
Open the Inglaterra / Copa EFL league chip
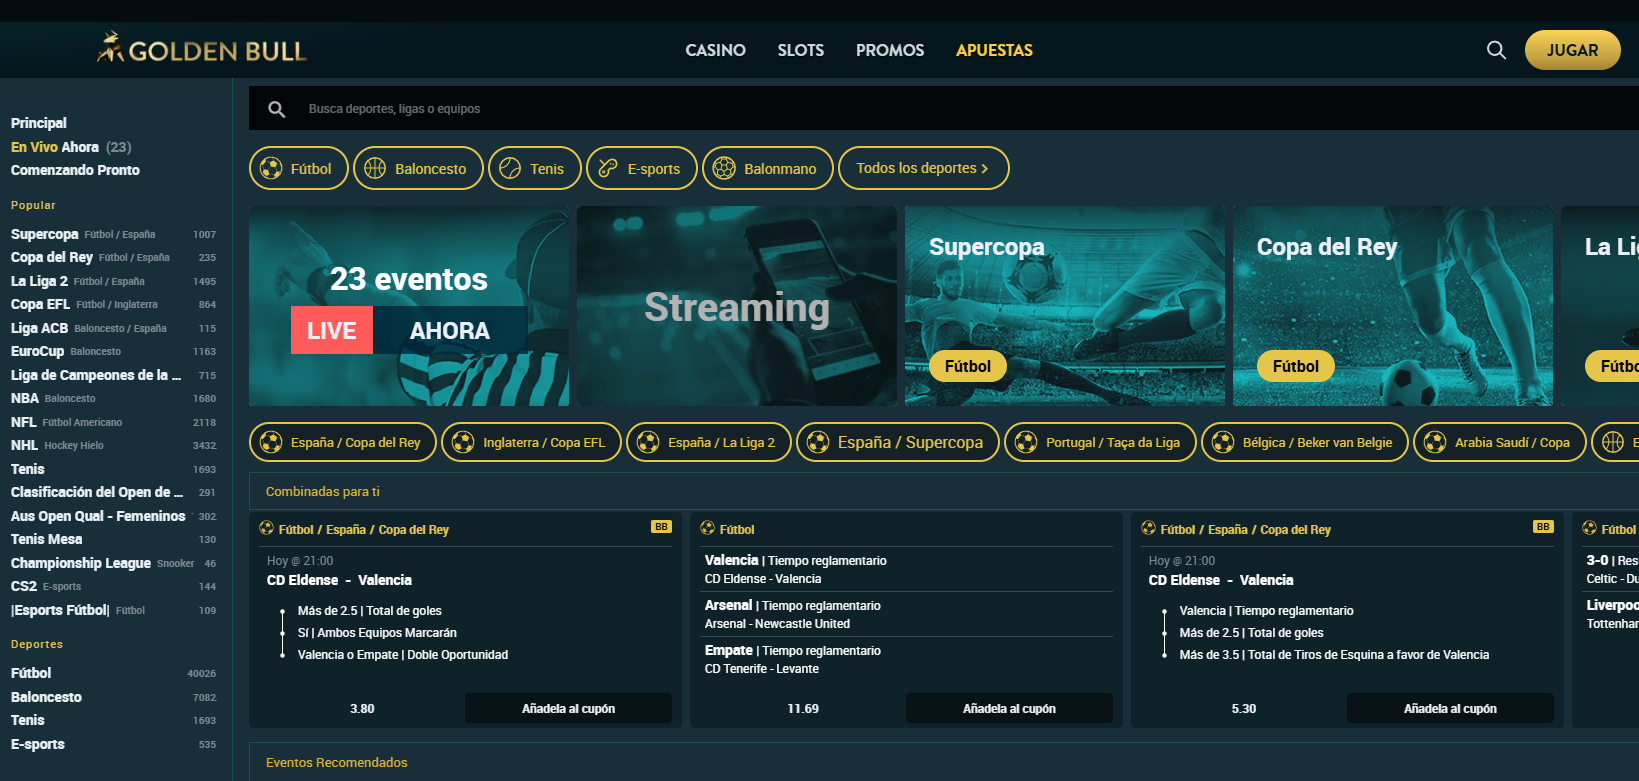(x=531, y=442)
